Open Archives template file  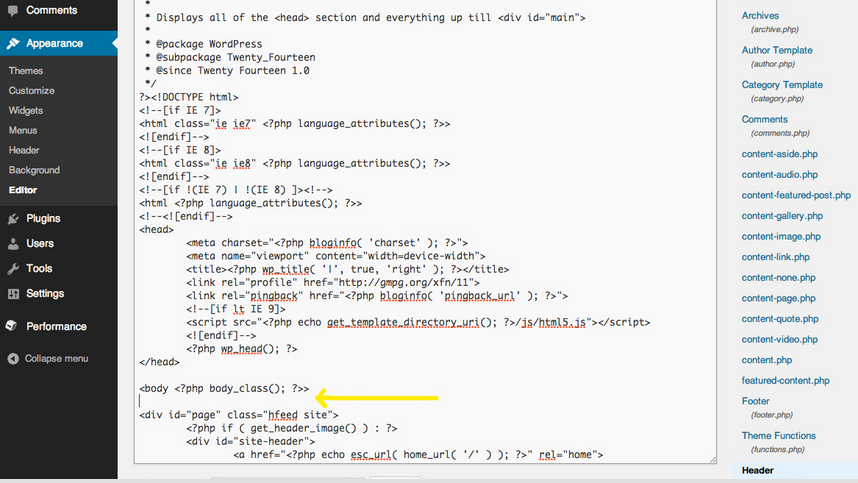[x=760, y=16]
